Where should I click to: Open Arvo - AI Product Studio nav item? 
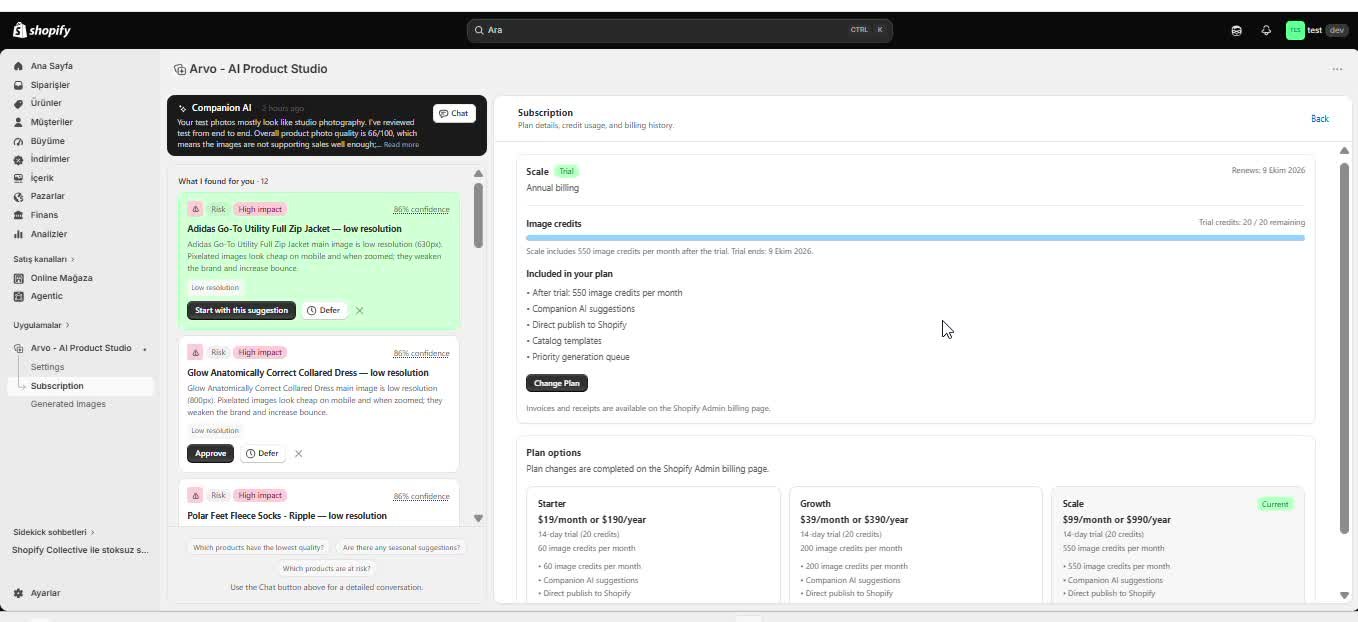point(81,348)
